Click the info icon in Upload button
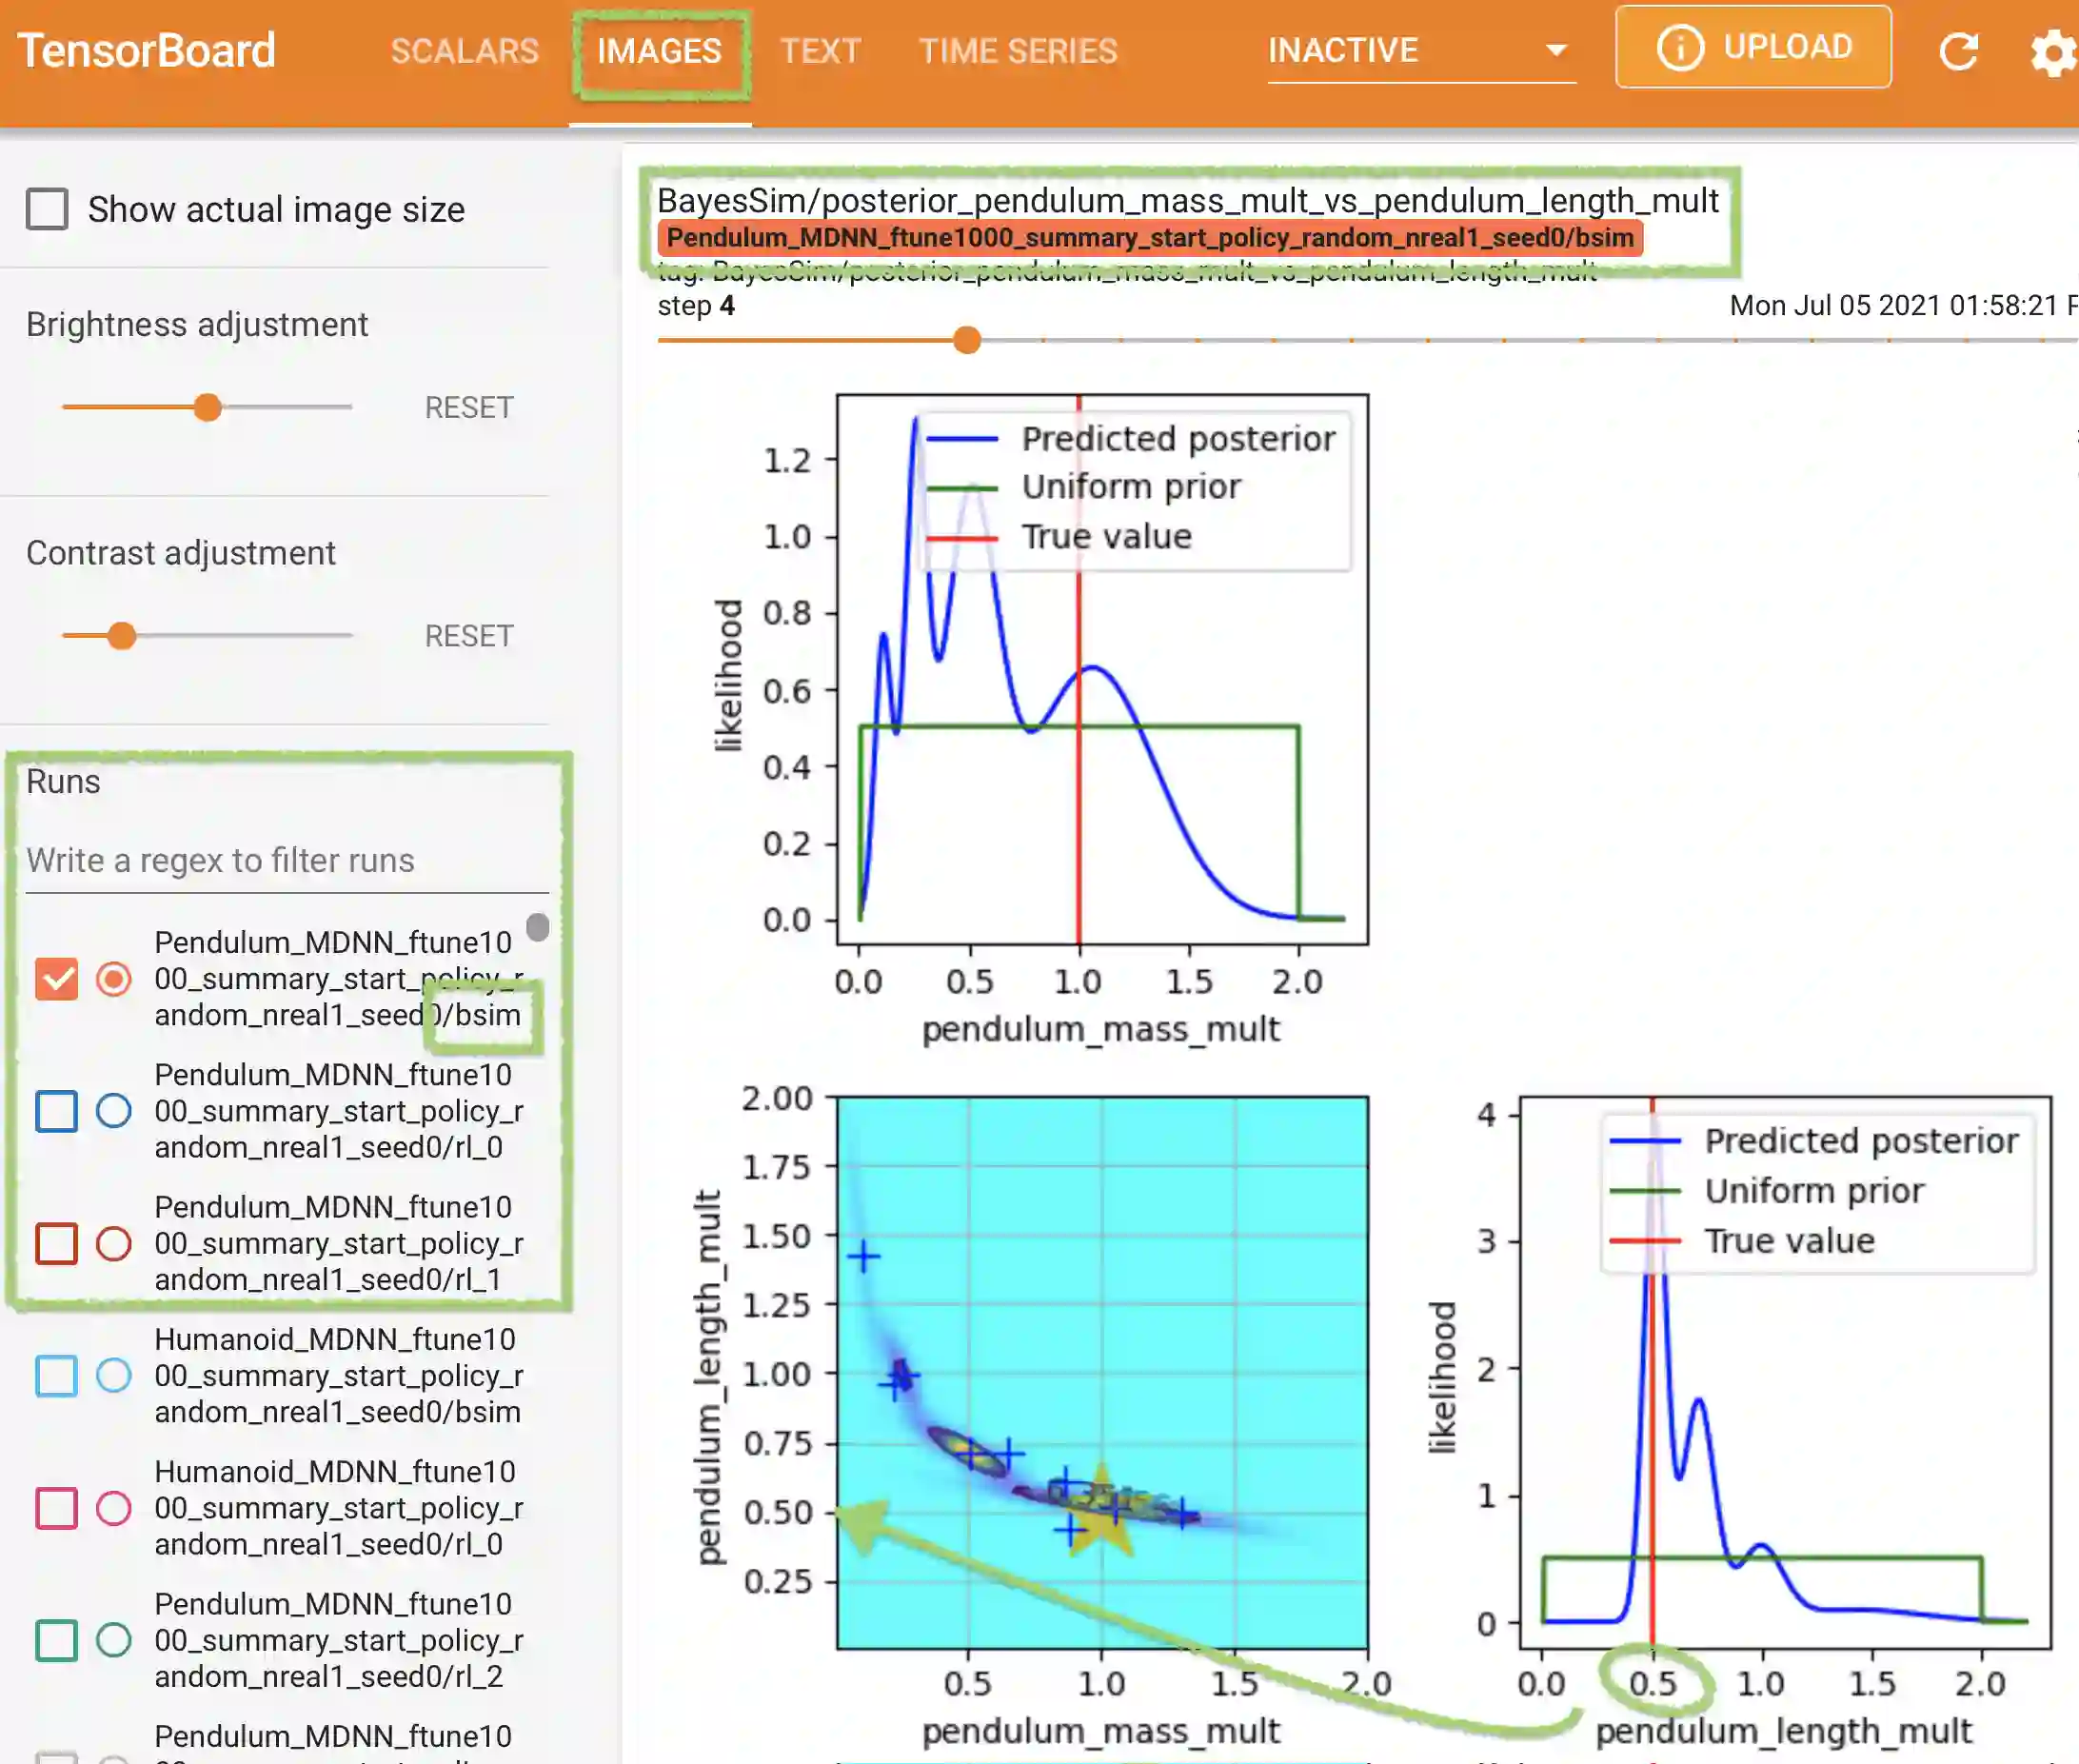Screen dimensions: 2079x1764 (1679, 48)
